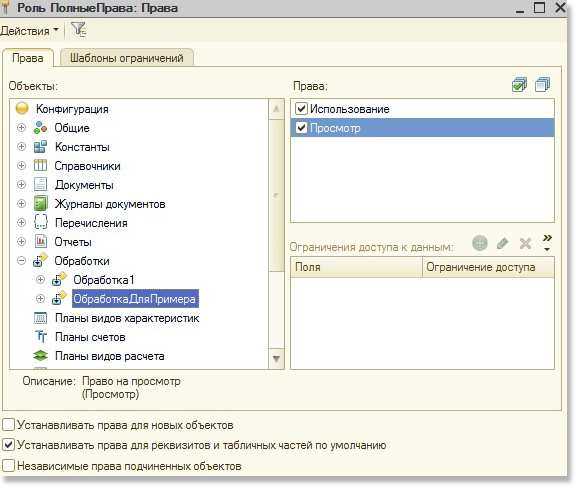Switch to Шаблоны ограничений tab
578x488 pixels.
(x=127, y=58)
